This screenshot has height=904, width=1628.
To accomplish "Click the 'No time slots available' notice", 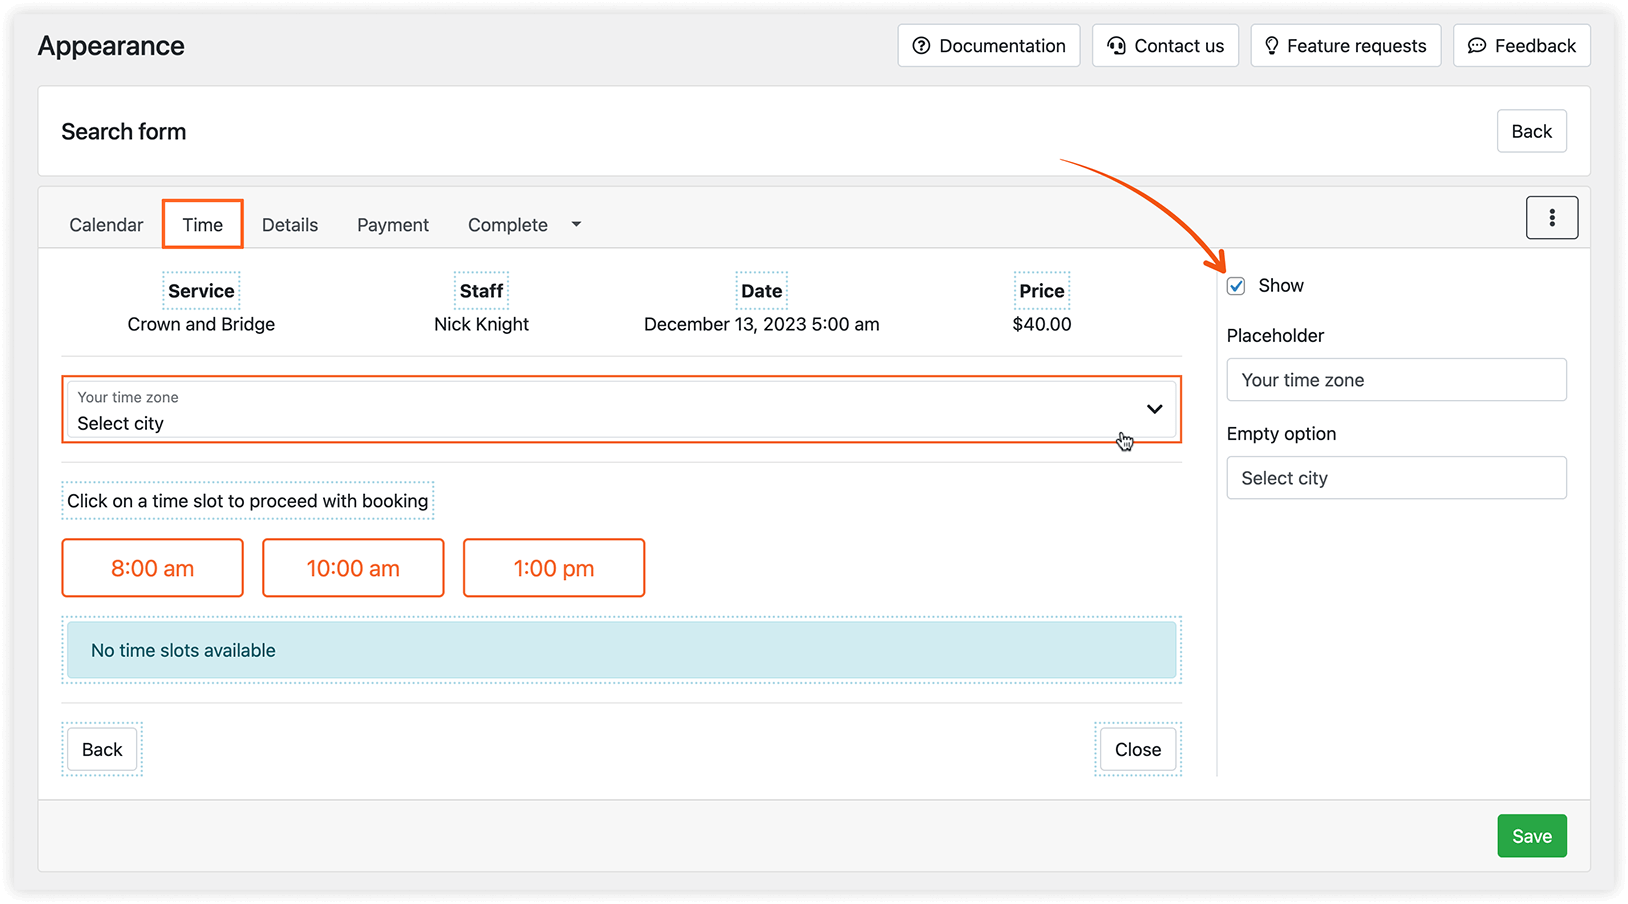I will click(x=621, y=650).
